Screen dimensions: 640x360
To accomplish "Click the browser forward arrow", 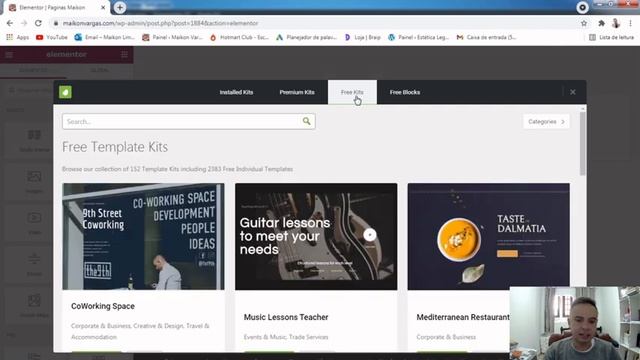I will pyautogui.click(x=24, y=23).
